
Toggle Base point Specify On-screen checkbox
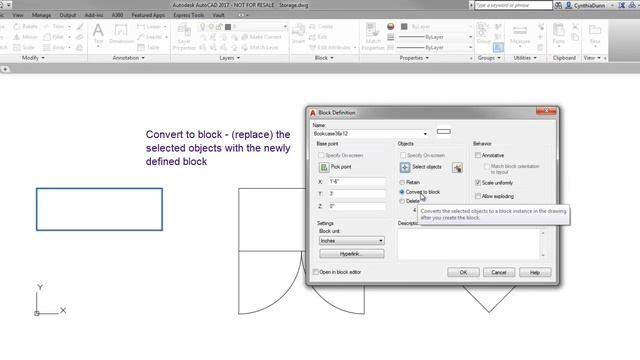point(321,156)
